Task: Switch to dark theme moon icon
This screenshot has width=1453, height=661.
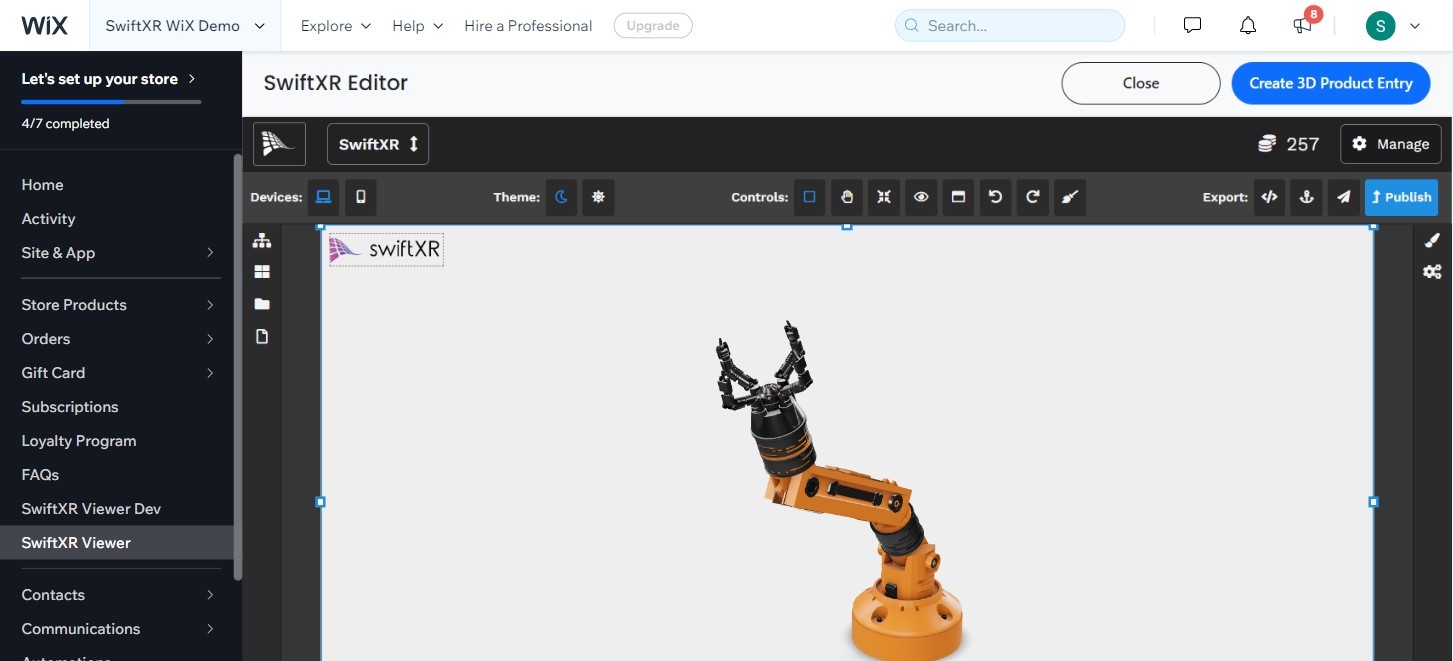Action: (x=561, y=197)
